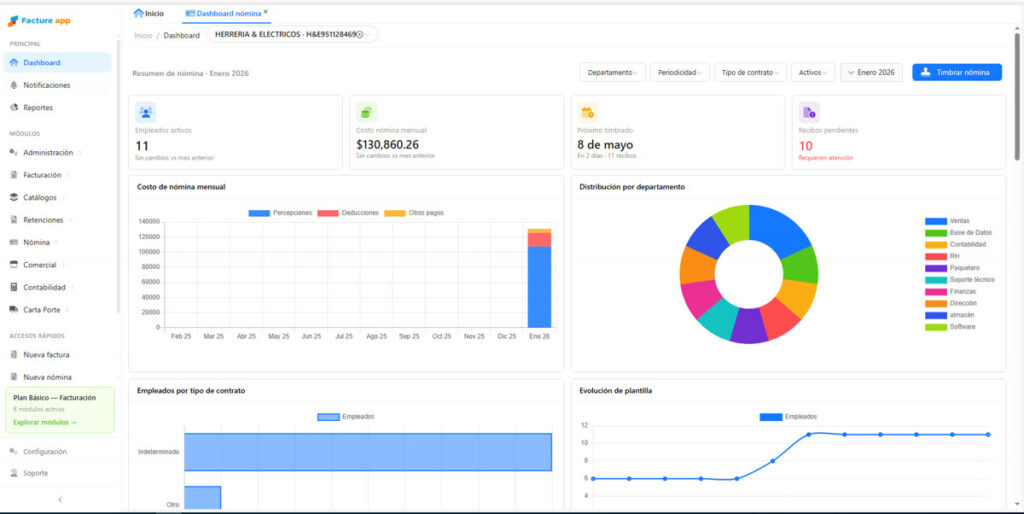Open the Periodicidad filter dropdown
This screenshot has width=1024, height=514.
[679, 72]
